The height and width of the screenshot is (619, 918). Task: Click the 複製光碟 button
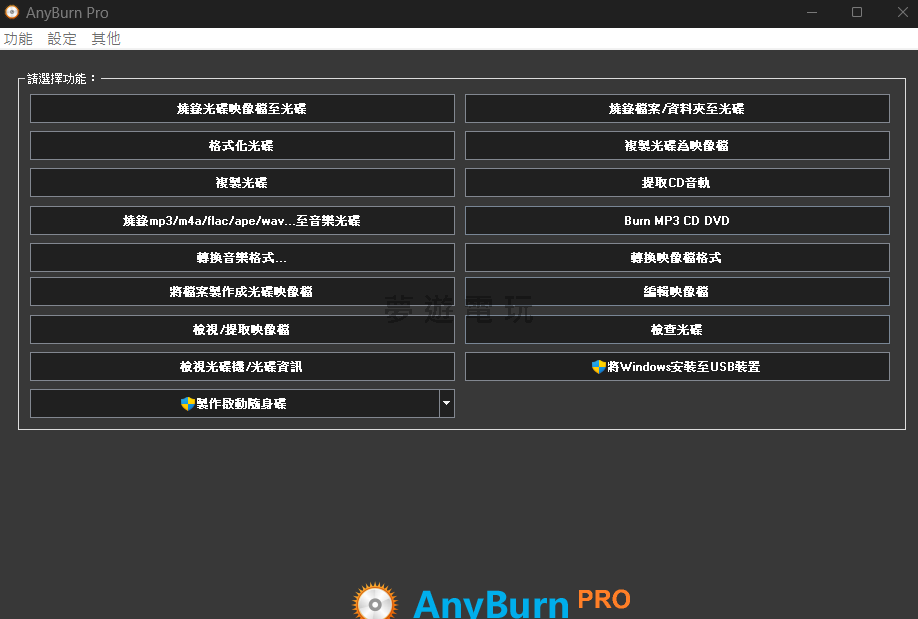(x=242, y=183)
